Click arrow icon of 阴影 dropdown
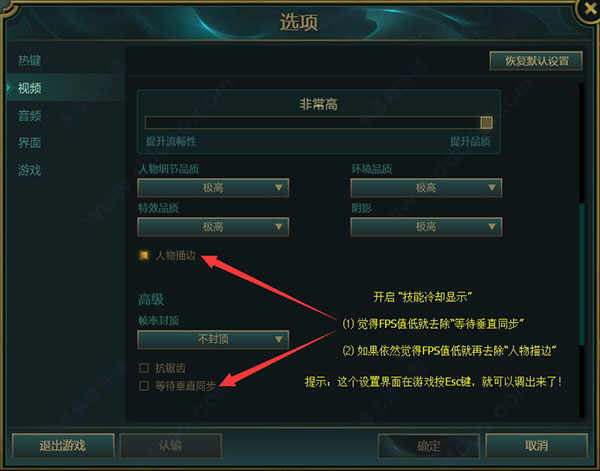Screen dimensions: 600x471 pyautogui.click(x=492, y=227)
